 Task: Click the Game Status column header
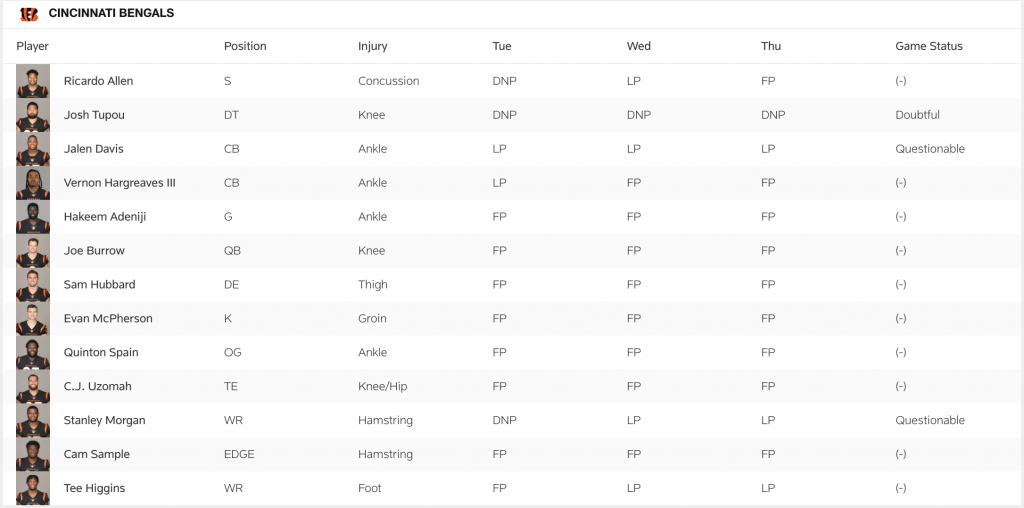(x=929, y=46)
